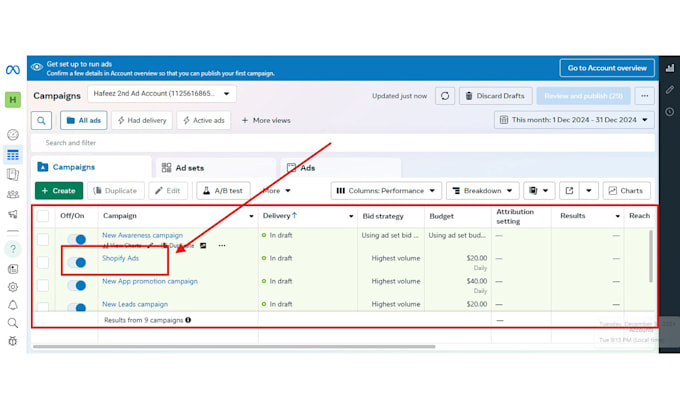Sort by the Delivery column header
This screenshot has width=680, height=409.
click(x=280, y=216)
